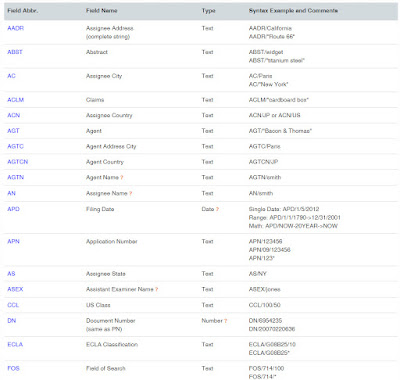Image resolution: width=400 pixels, height=380 pixels.
Task: Click the help icon beside Assignee Name
Action: pyautogui.click(x=131, y=193)
